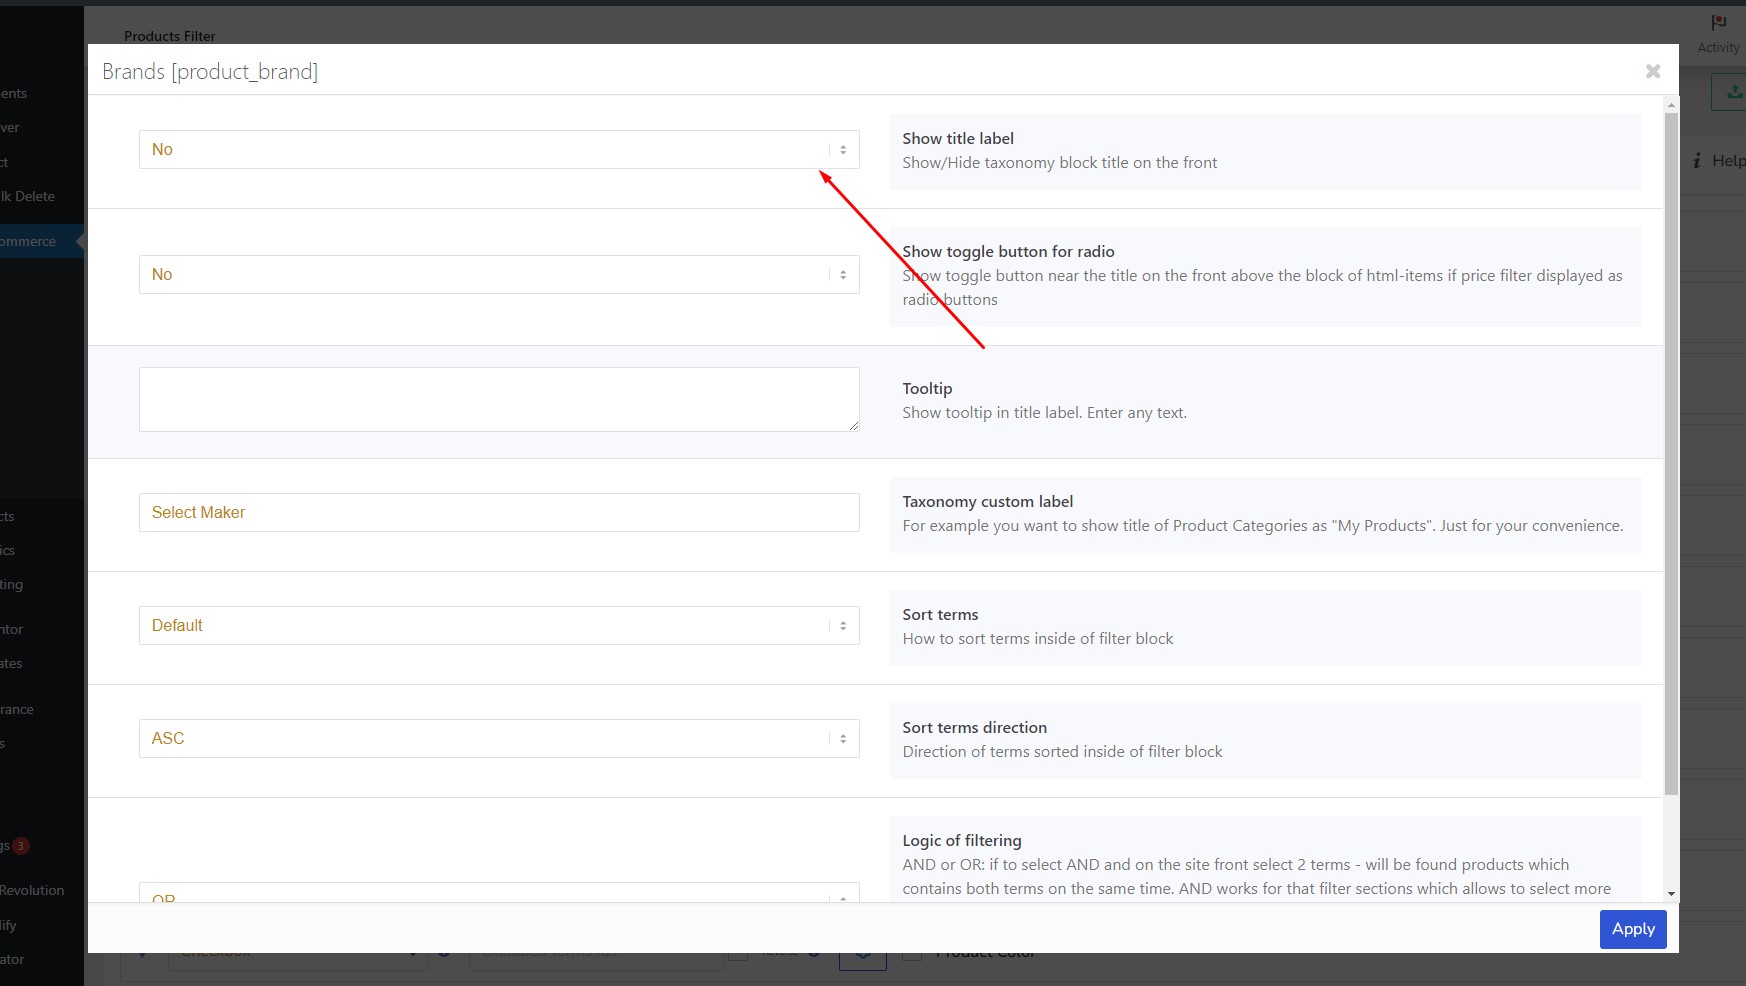1746x986 pixels.
Task: Click the 'Show toggle button for radio' heading
Action: (1008, 251)
